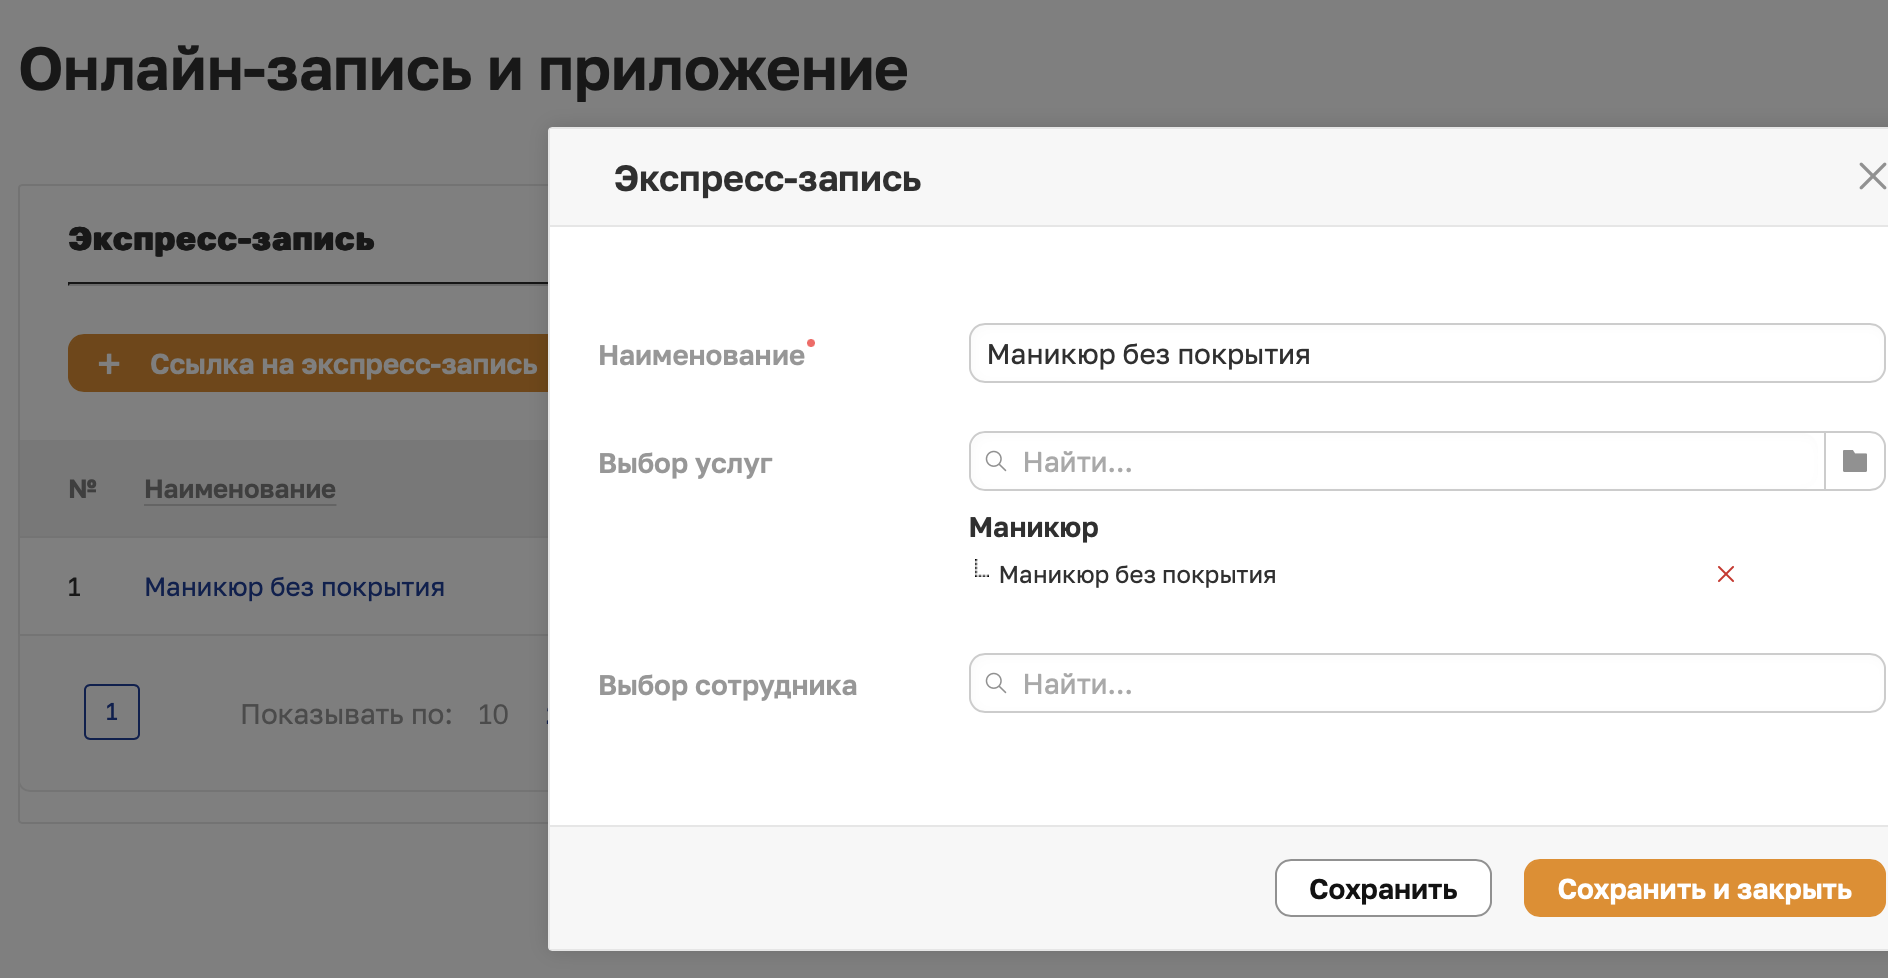
Task: Click the Показывать по label
Action: [346, 714]
